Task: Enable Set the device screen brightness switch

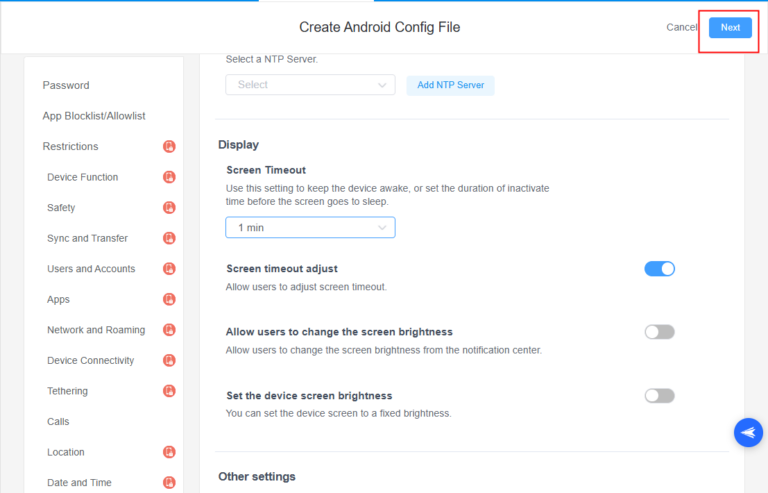Action: point(659,396)
